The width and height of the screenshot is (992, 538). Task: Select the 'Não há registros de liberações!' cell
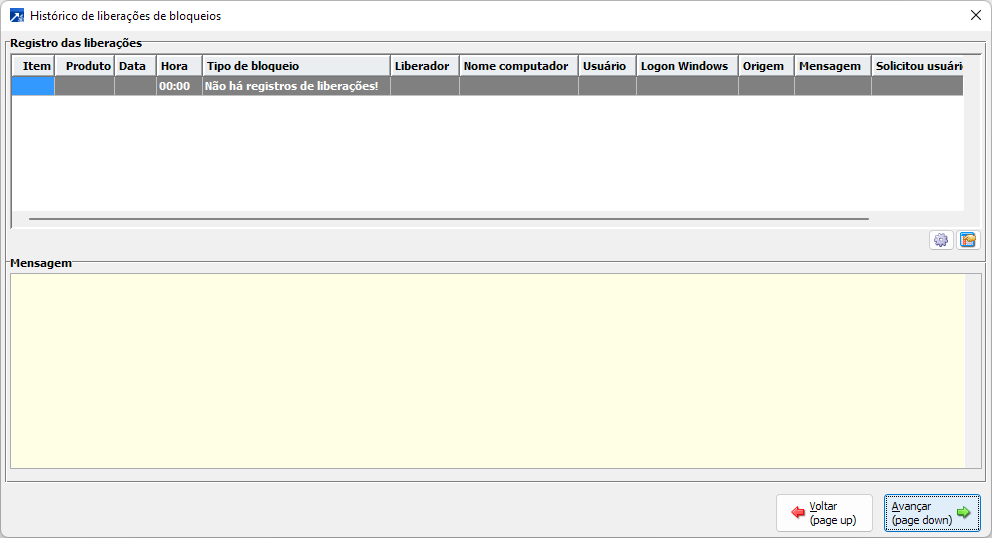(296, 86)
